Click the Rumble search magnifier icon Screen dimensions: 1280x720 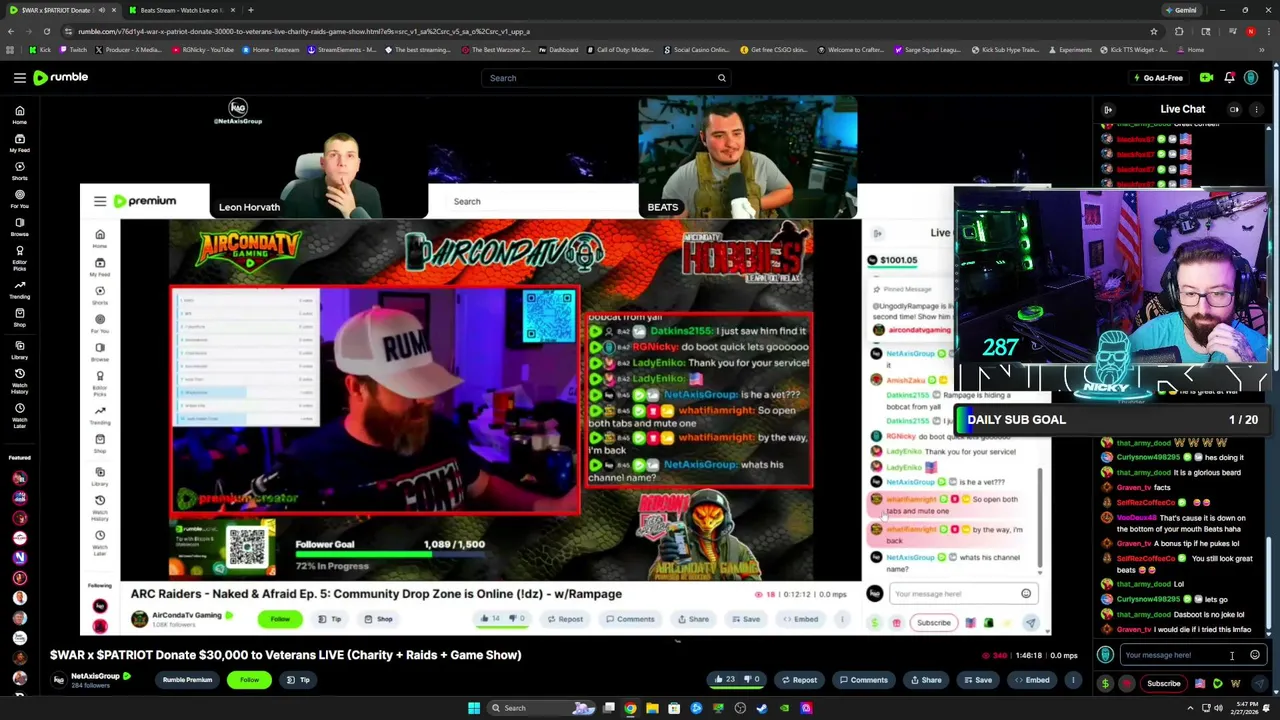click(x=721, y=78)
